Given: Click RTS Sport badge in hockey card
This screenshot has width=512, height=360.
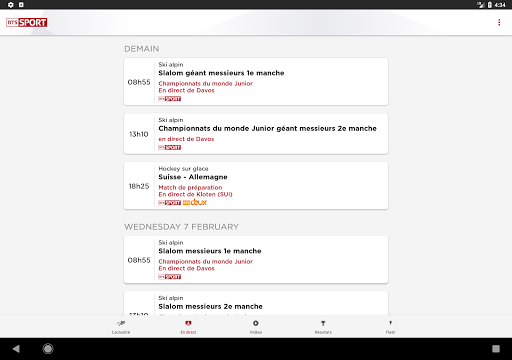Looking at the screenshot, I should tap(170, 203).
